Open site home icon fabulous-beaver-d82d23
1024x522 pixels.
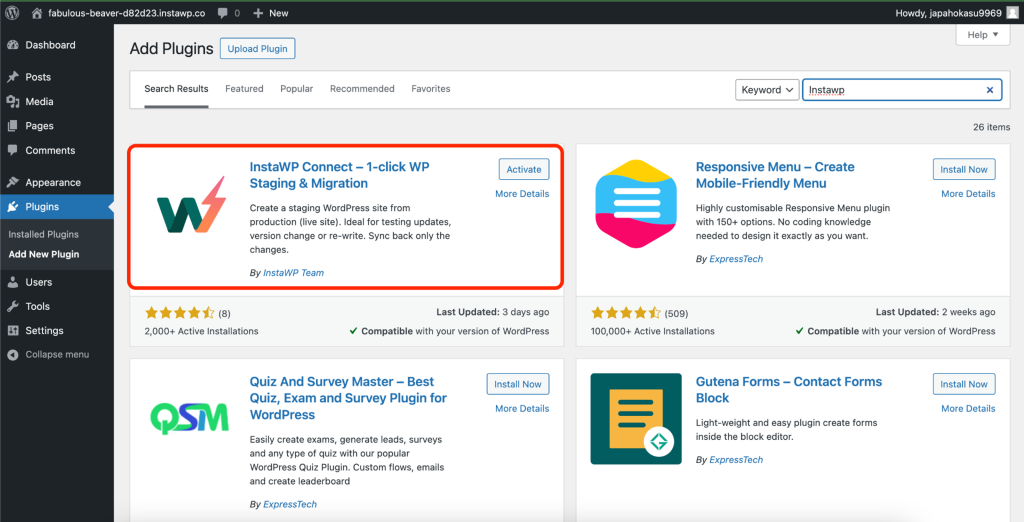coord(37,13)
